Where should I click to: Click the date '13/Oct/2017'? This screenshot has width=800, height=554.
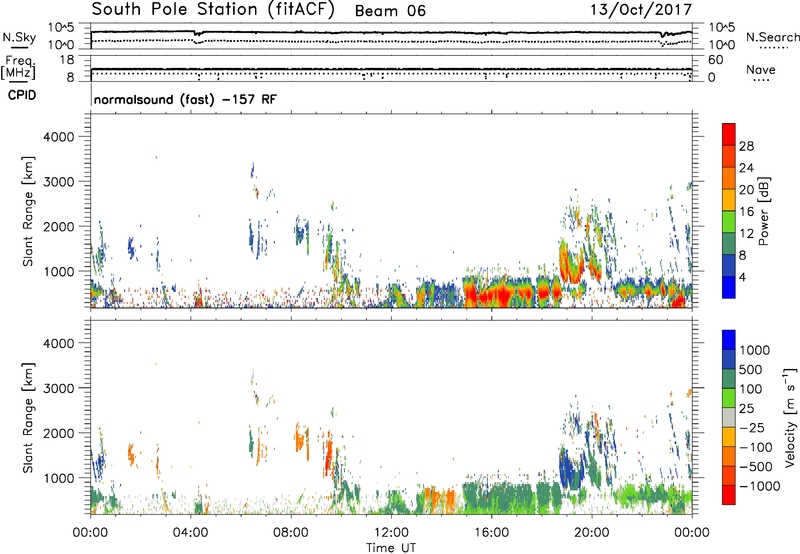tap(641, 10)
